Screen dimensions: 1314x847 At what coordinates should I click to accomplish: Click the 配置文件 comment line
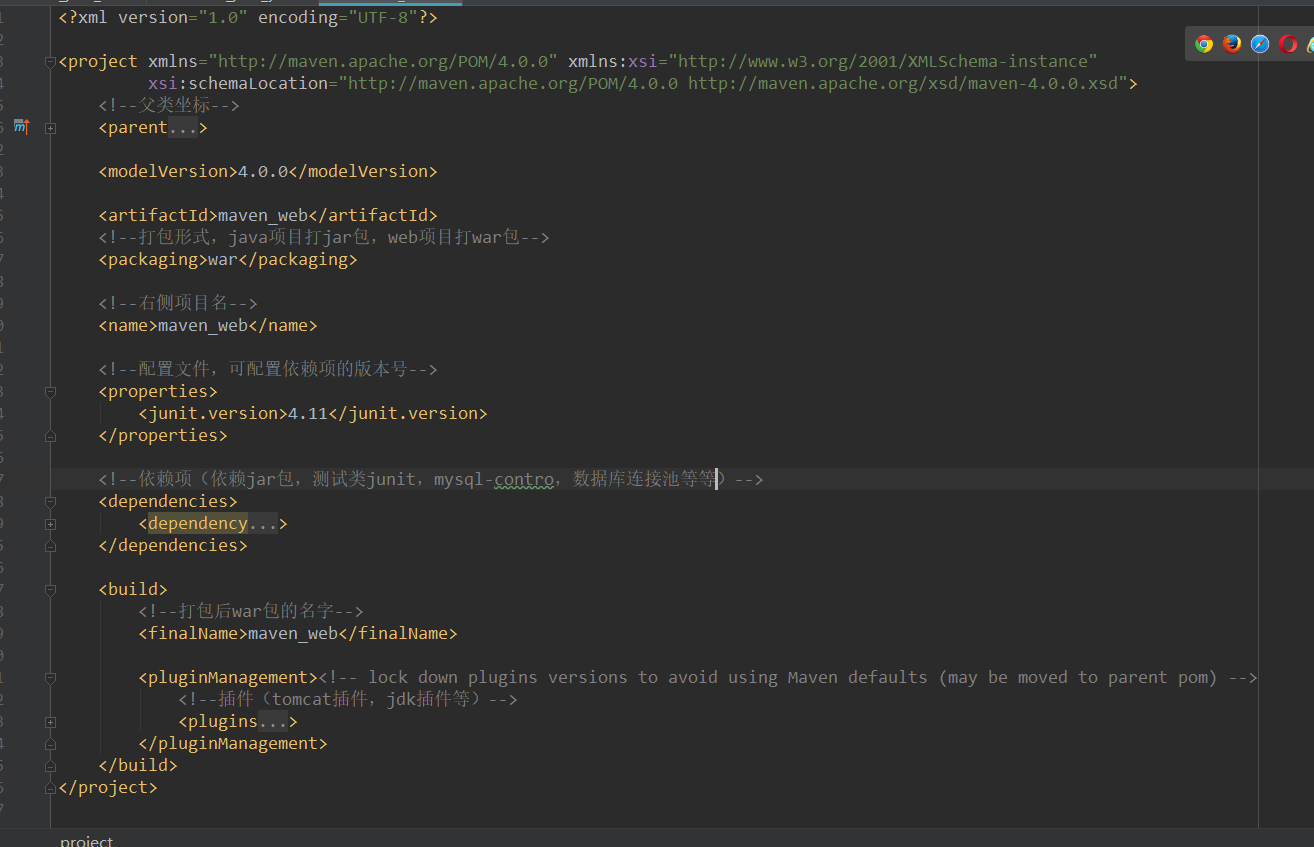[268, 370]
